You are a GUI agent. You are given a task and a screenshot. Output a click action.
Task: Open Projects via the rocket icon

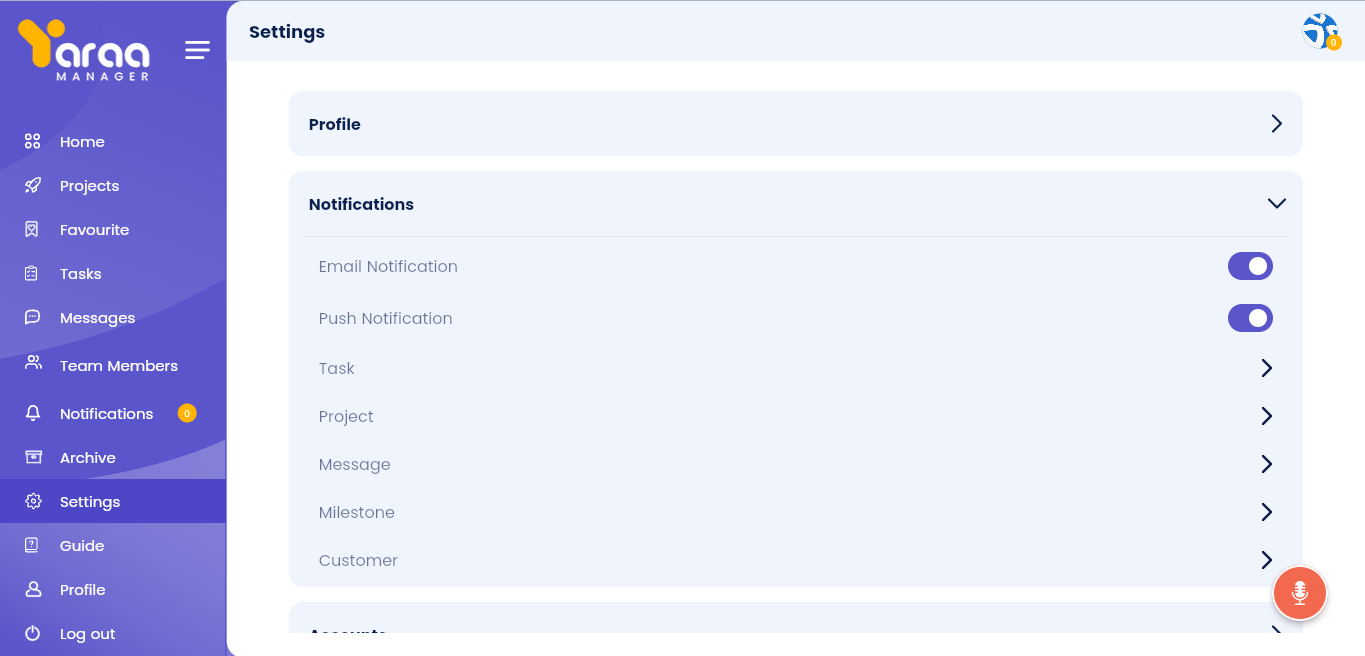click(33, 186)
